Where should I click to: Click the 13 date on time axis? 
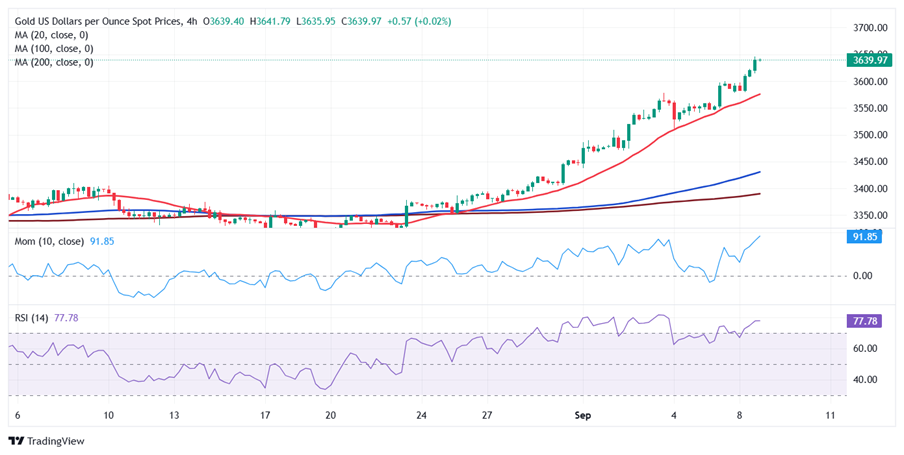pos(173,415)
